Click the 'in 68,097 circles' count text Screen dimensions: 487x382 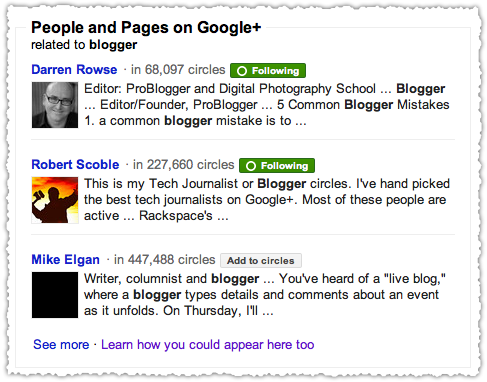[x=178, y=70]
